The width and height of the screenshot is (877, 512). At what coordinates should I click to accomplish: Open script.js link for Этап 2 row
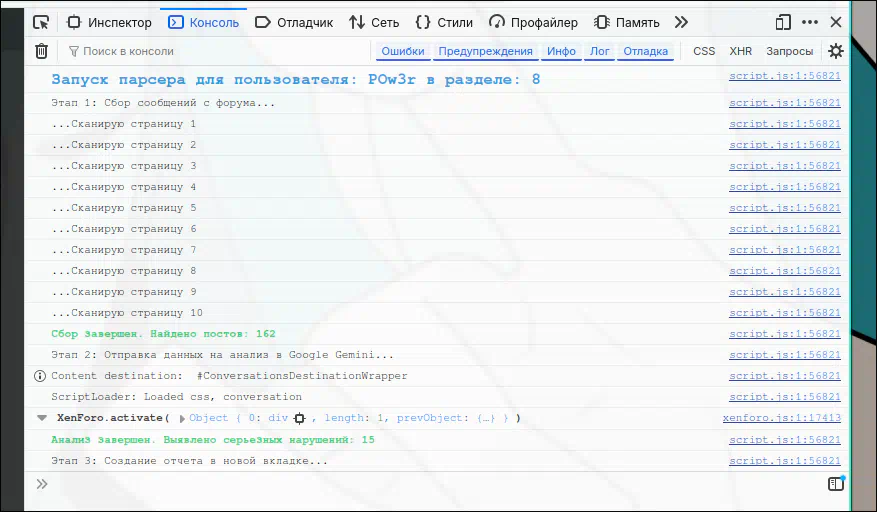785,355
